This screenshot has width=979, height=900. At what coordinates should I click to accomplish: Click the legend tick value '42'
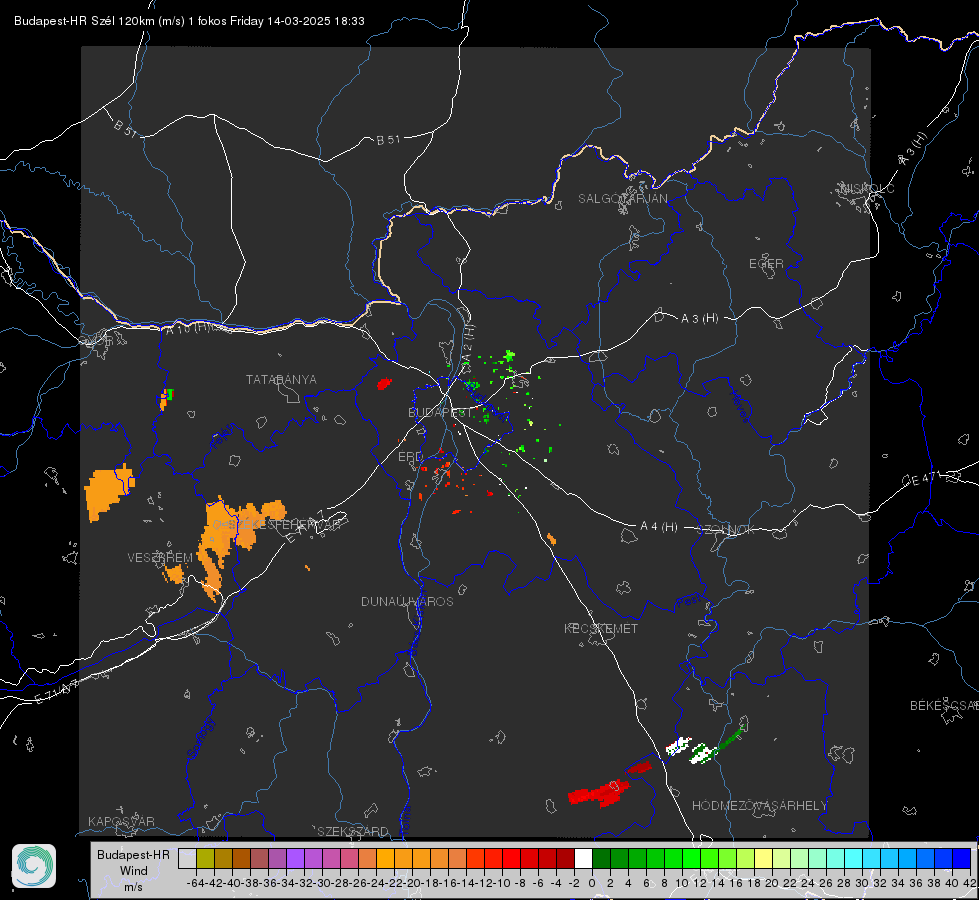coord(970,883)
